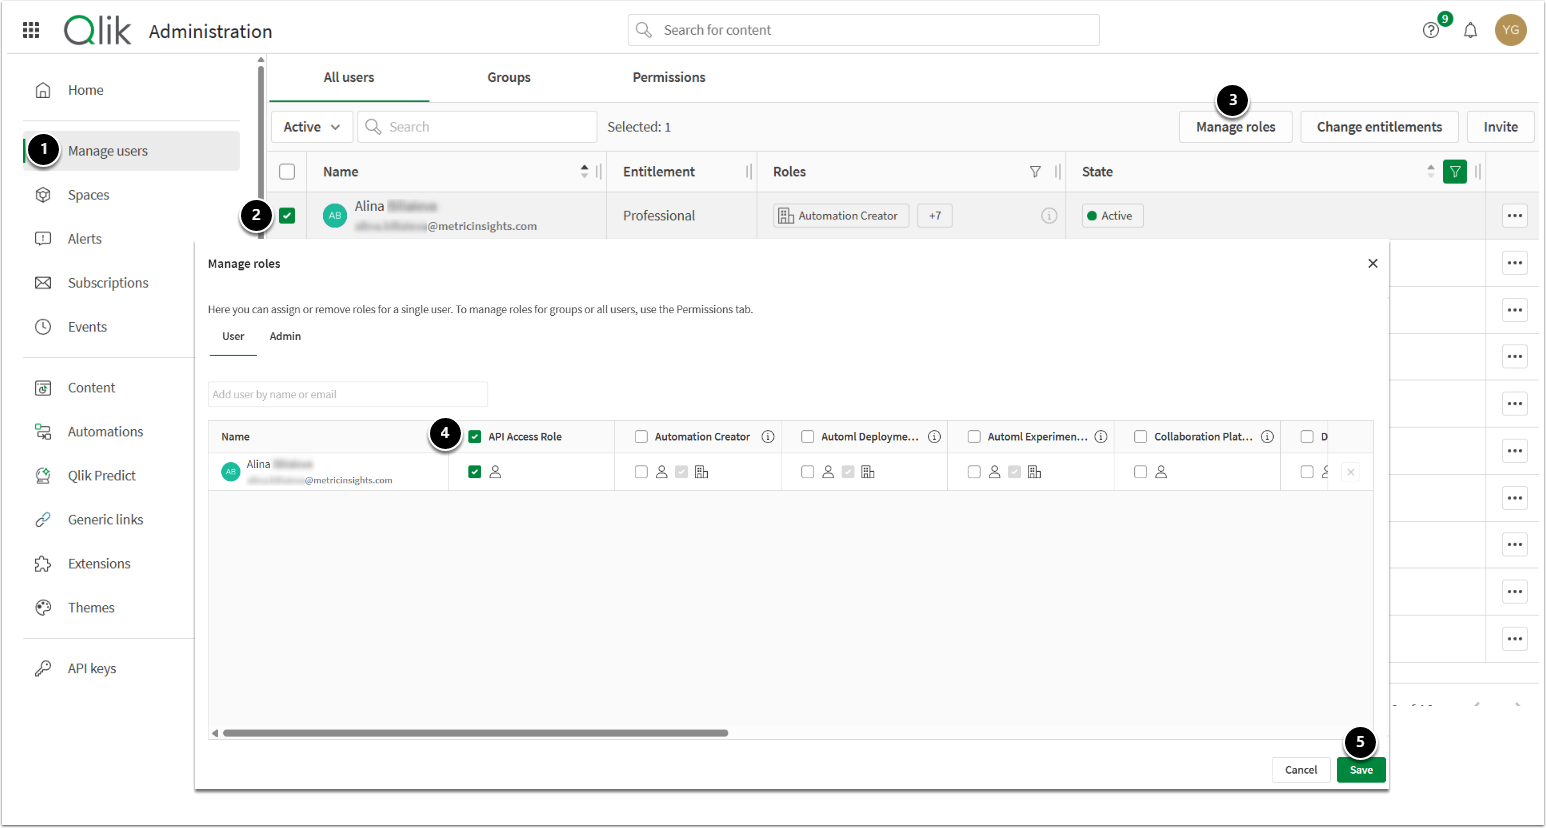Click the Extensions puzzle icon
This screenshot has width=1546, height=828.
point(43,564)
